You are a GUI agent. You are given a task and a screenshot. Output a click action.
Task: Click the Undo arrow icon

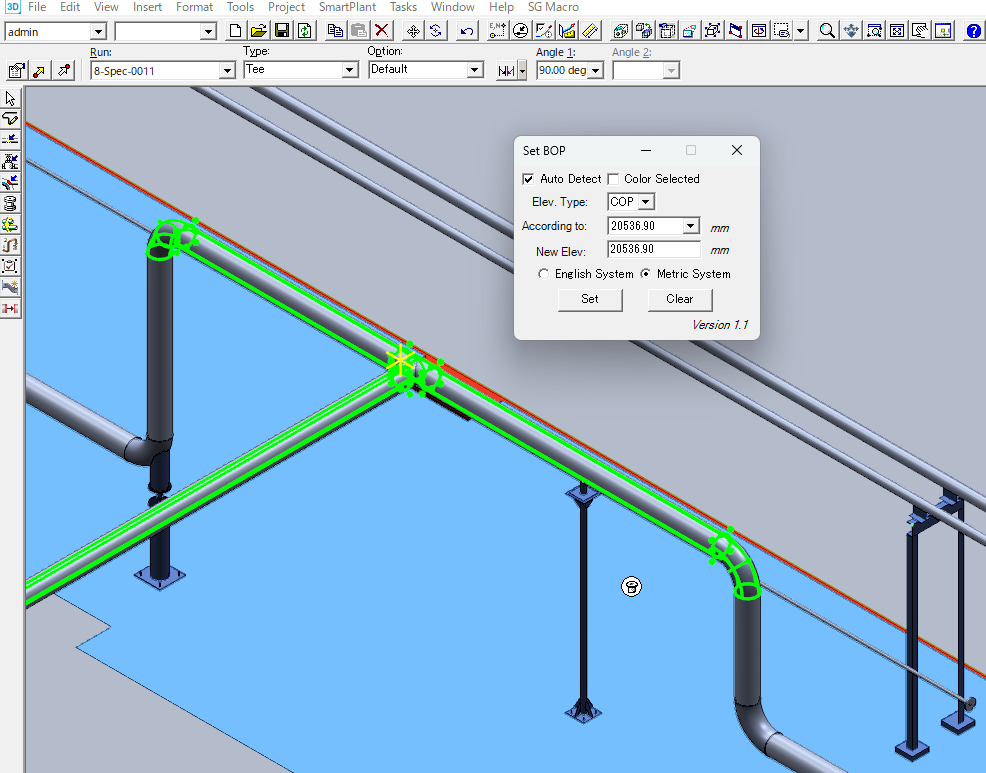[467, 31]
